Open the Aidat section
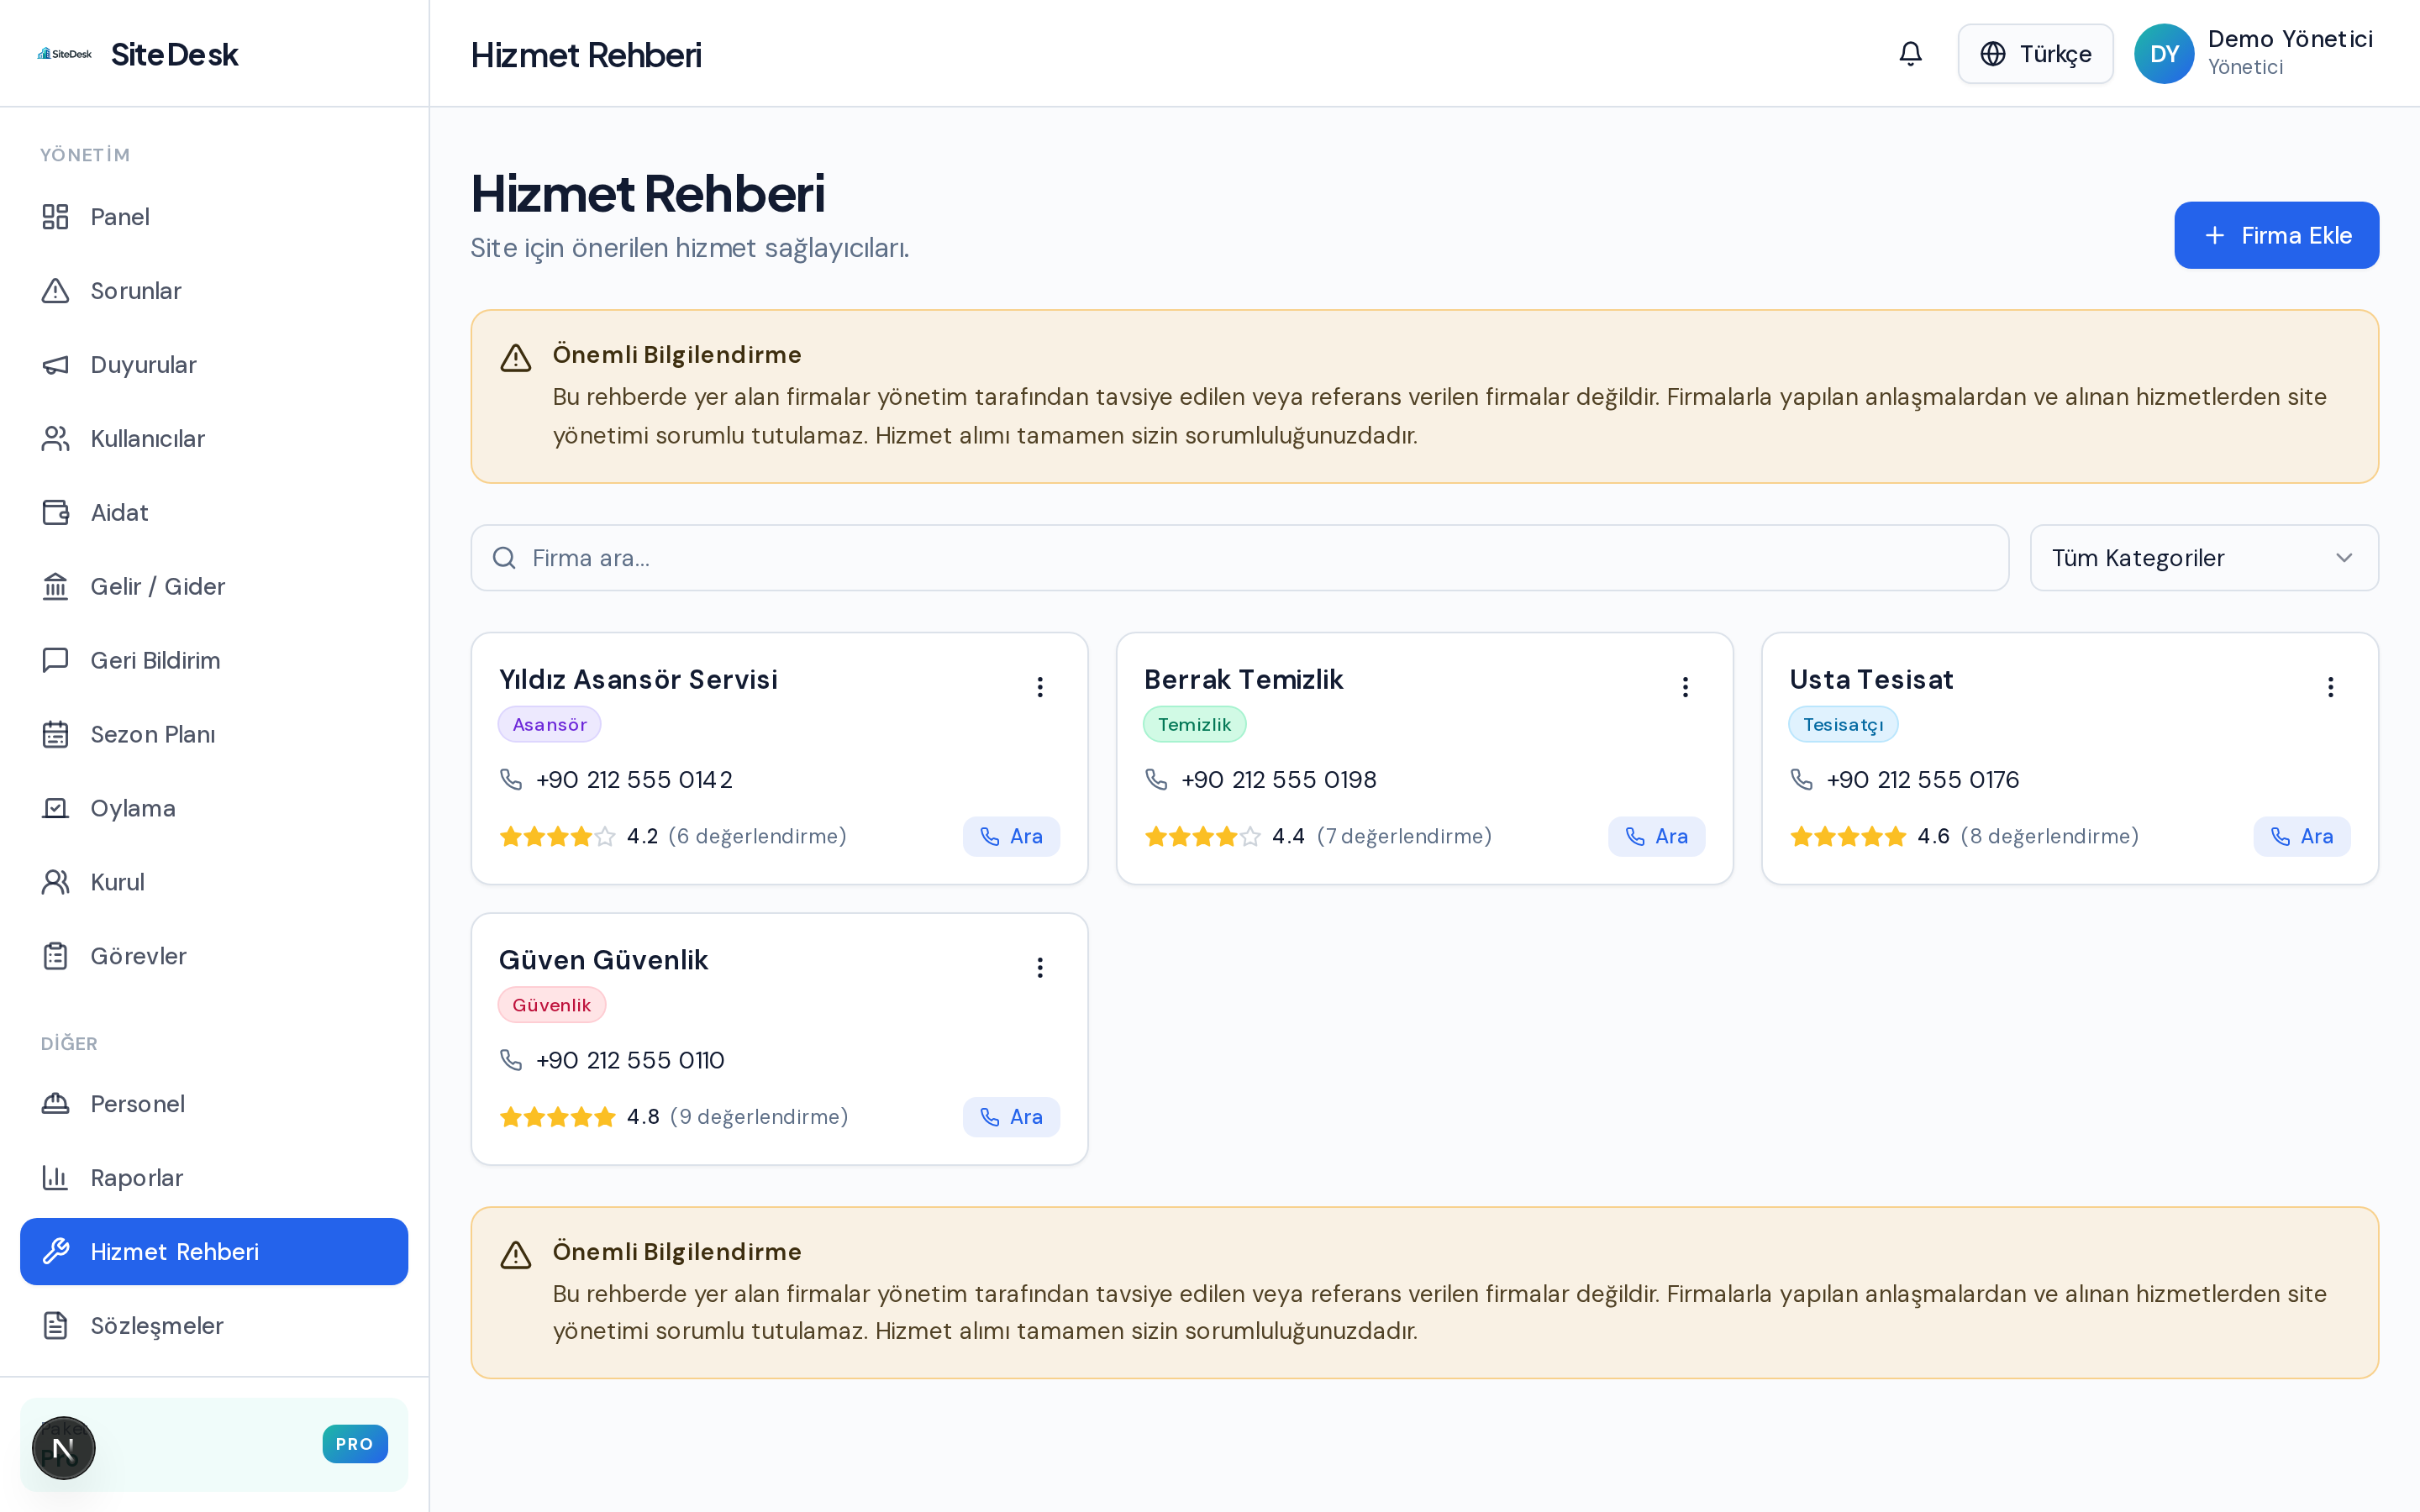The width and height of the screenshot is (2420, 1512). pyautogui.click(x=214, y=513)
